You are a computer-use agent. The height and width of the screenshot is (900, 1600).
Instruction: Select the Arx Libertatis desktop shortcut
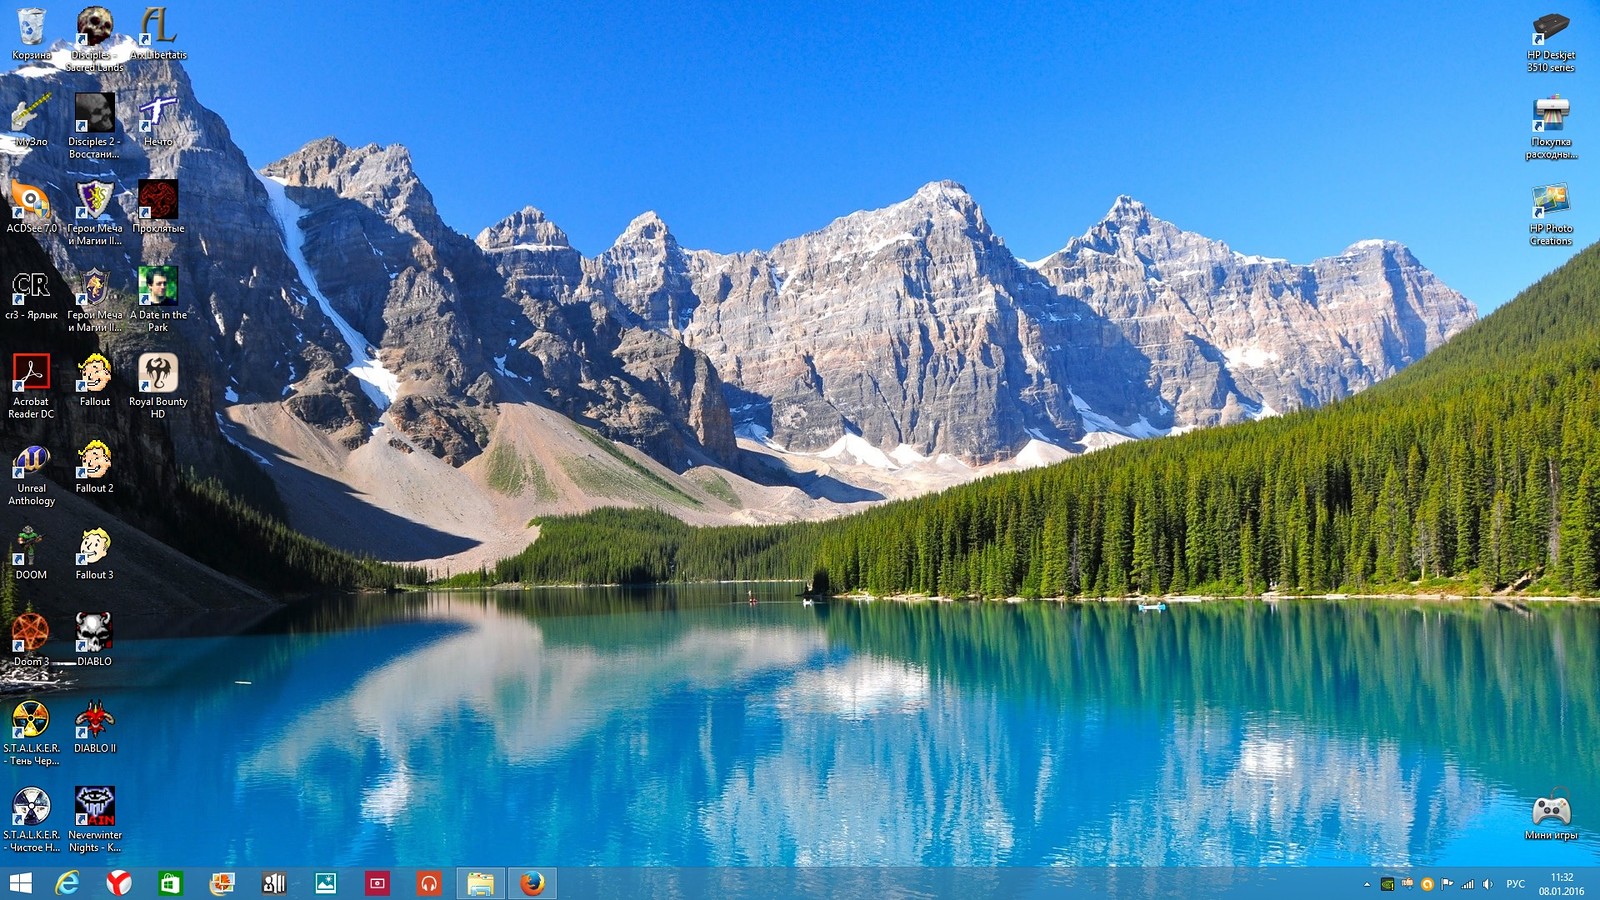tap(158, 34)
